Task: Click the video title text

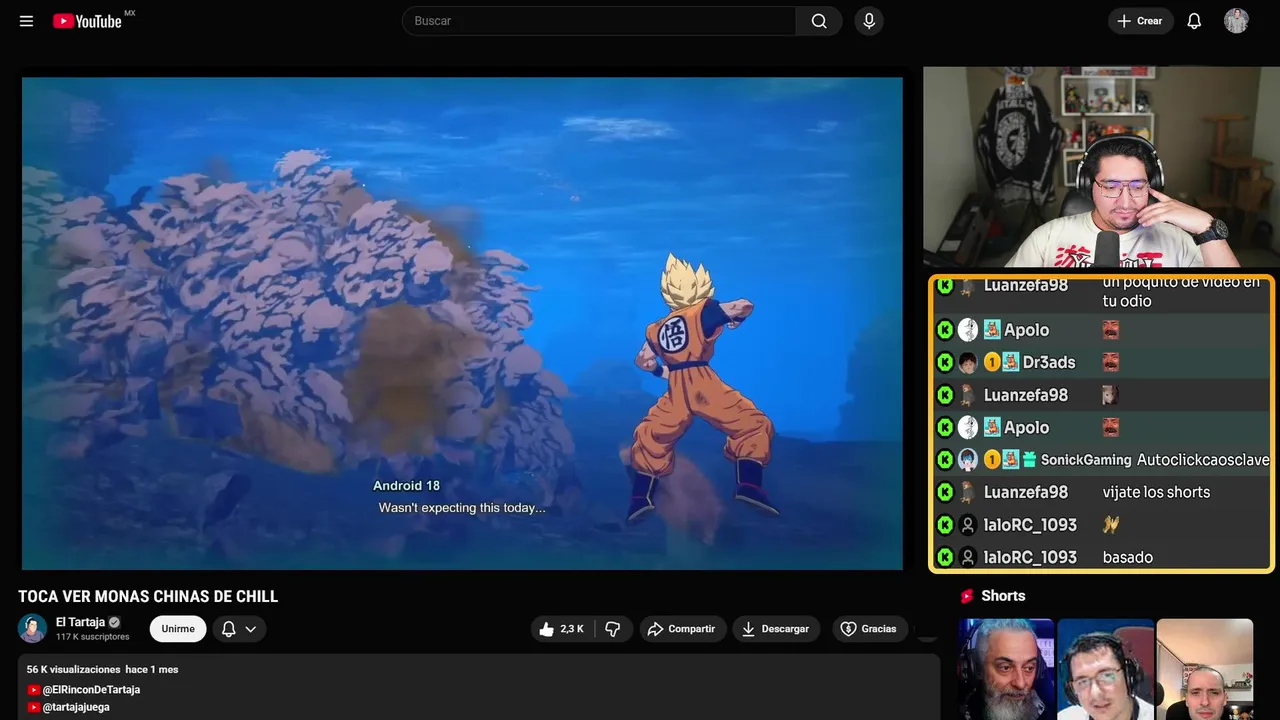Action: [x=148, y=597]
